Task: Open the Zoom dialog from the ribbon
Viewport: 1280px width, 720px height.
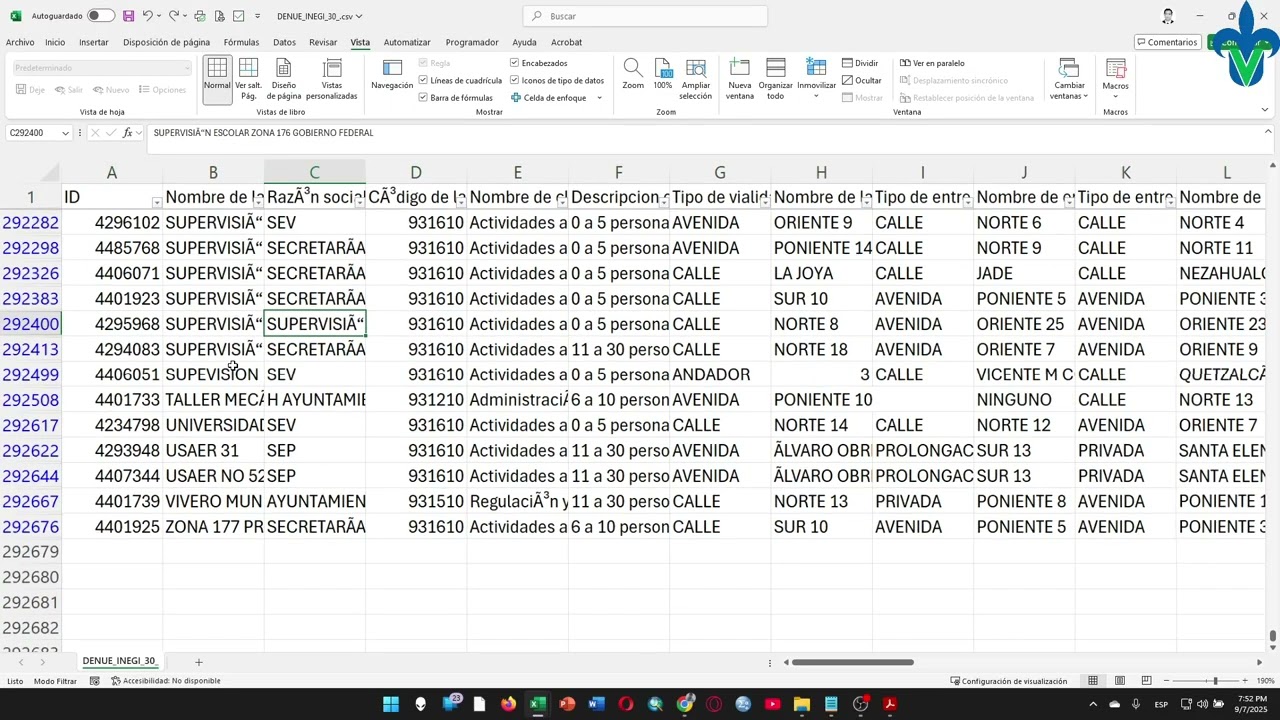Action: tap(633, 75)
